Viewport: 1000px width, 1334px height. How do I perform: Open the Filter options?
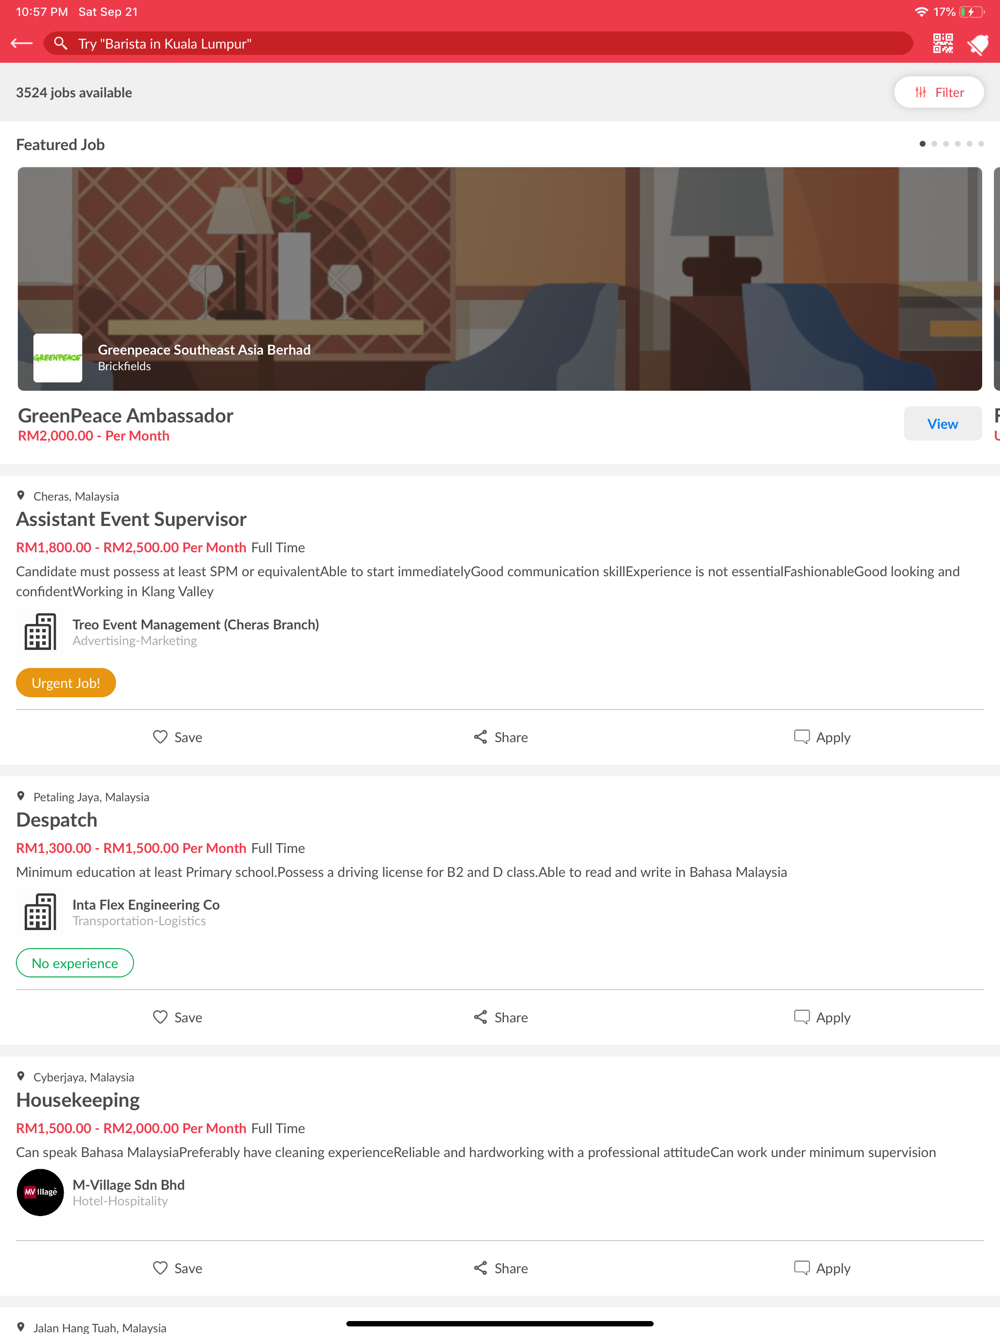pyautogui.click(x=939, y=92)
